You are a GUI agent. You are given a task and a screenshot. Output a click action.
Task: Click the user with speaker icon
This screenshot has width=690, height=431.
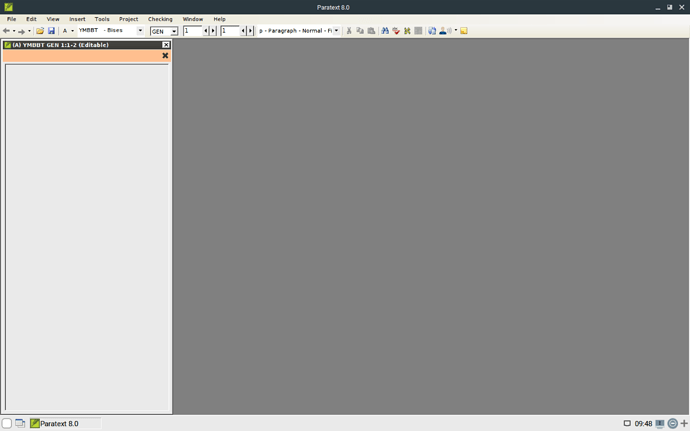coord(445,31)
